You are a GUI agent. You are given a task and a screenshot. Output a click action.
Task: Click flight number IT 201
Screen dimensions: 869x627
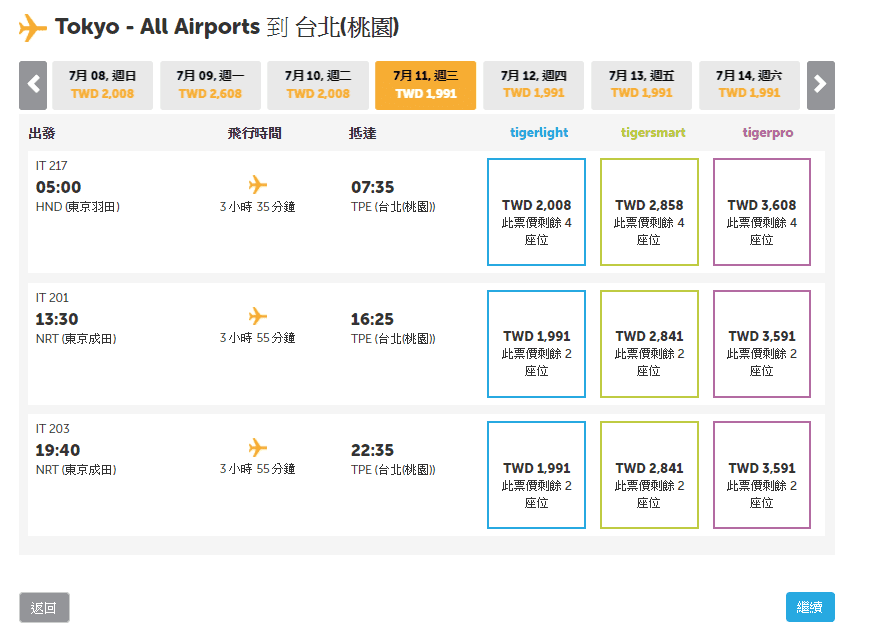coord(52,298)
